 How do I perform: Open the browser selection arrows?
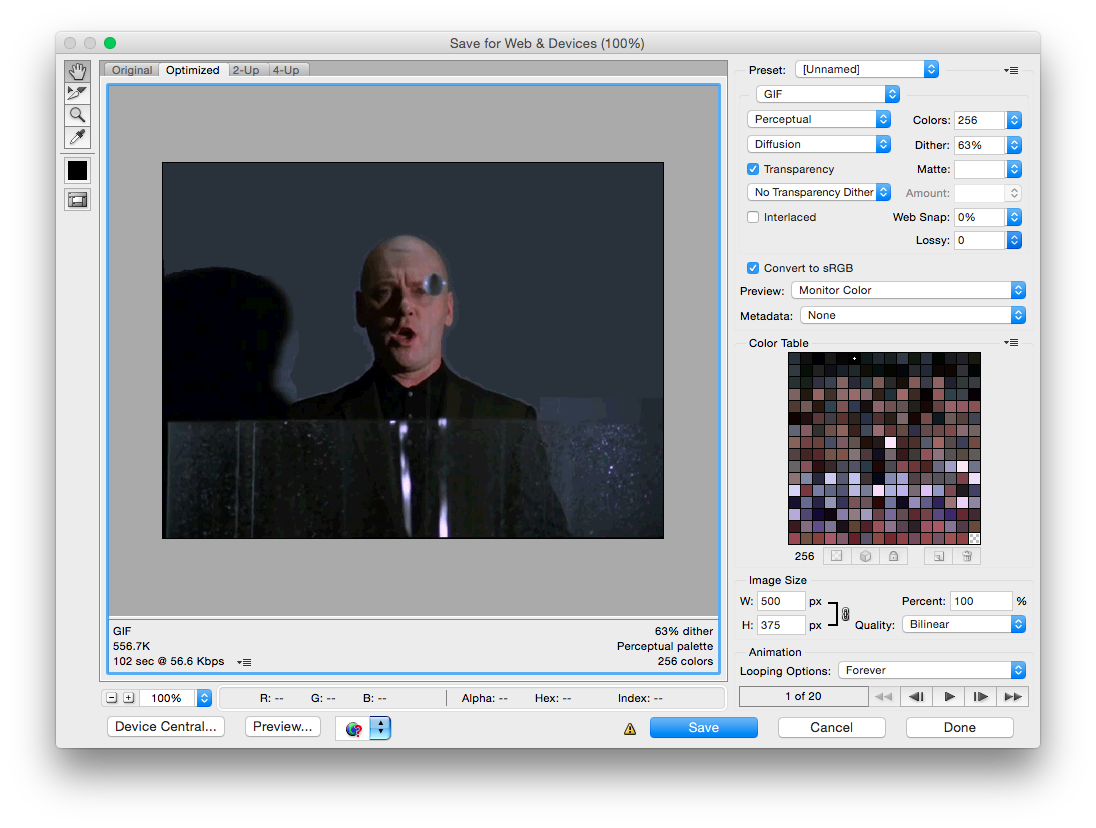[380, 727]
